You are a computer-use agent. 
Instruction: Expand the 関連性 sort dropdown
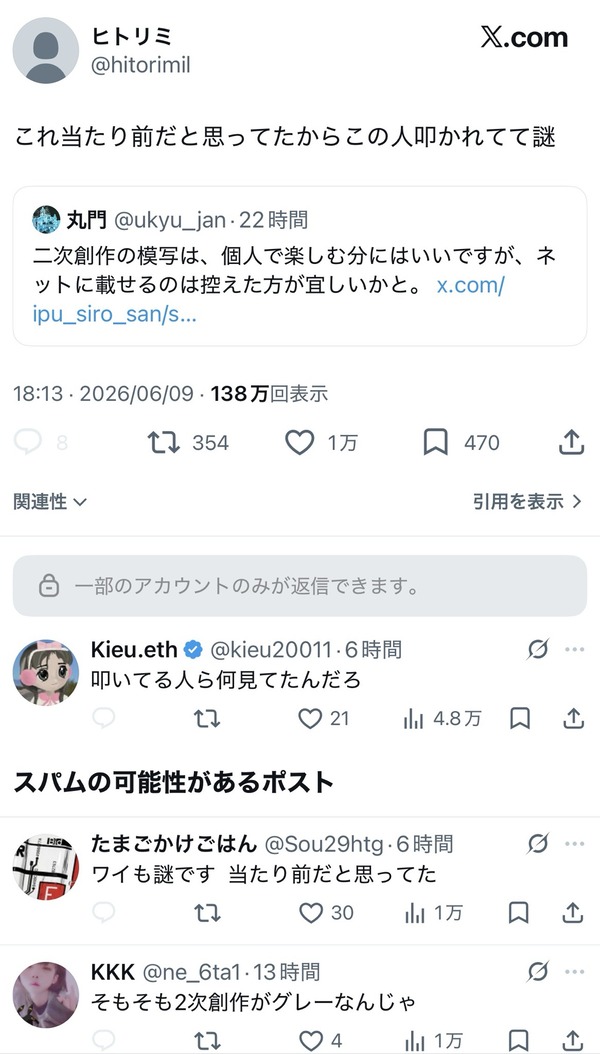[50, 501]
